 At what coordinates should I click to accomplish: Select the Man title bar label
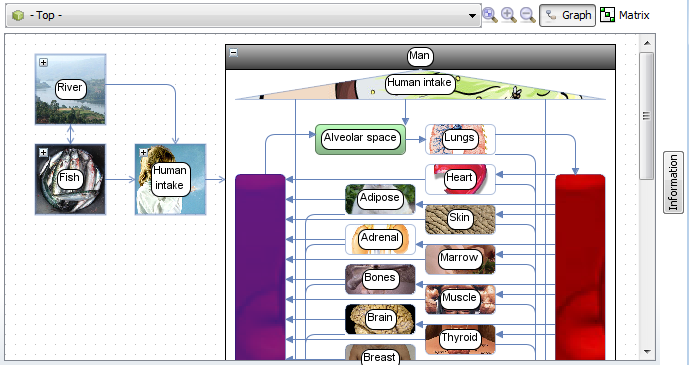pos(420,56)
